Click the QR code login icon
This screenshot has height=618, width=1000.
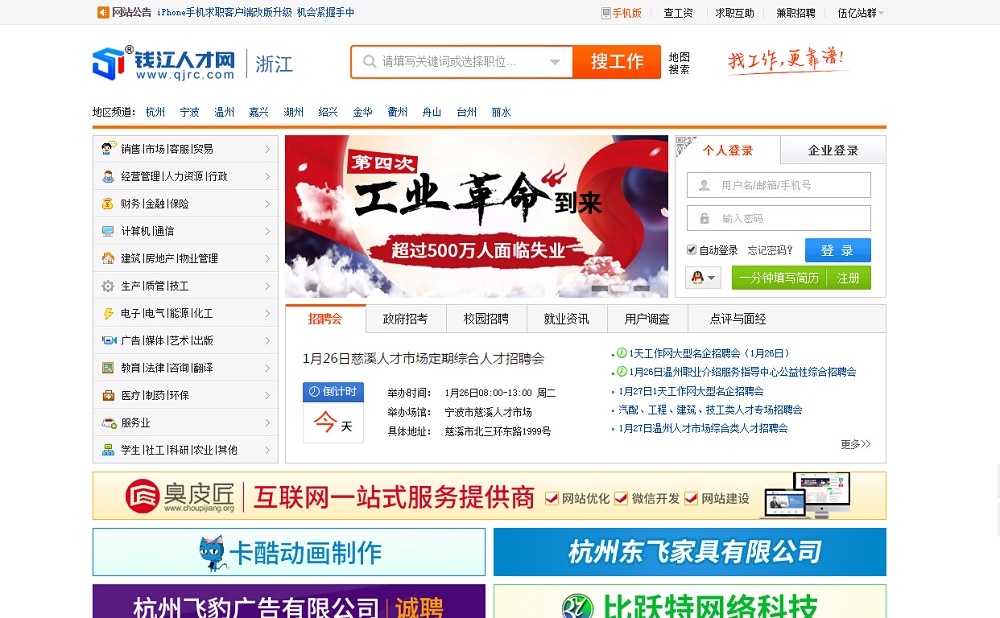pyautogui.click(x=686, y=146)
